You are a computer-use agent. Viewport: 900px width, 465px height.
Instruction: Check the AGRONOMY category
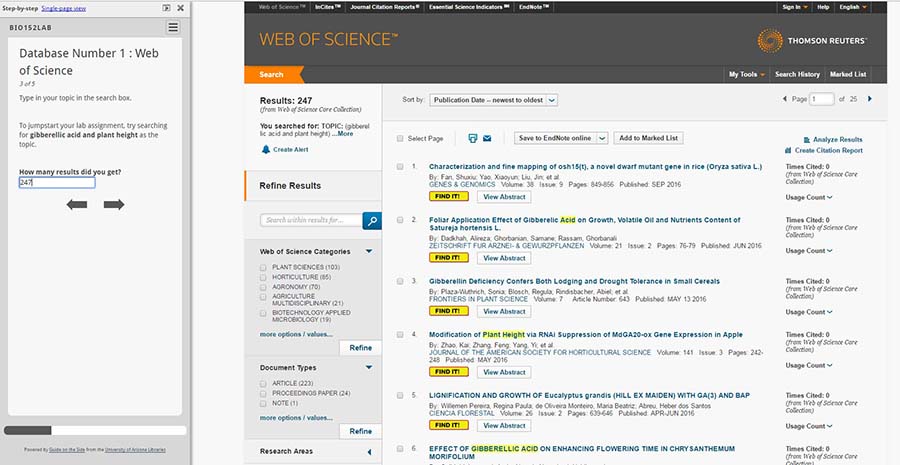click(x=263, y=287)
